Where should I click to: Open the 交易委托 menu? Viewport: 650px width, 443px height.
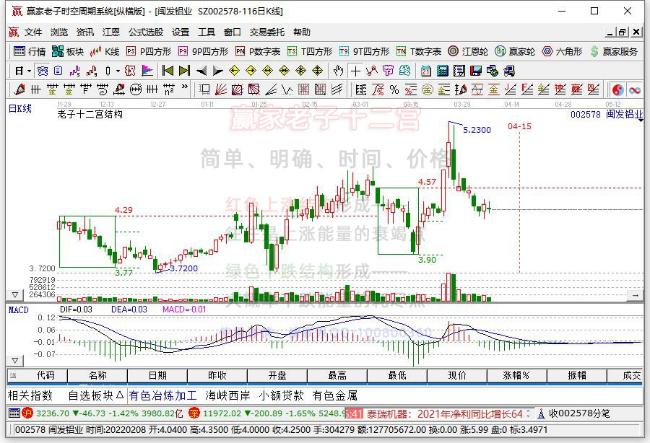(267, 32)
